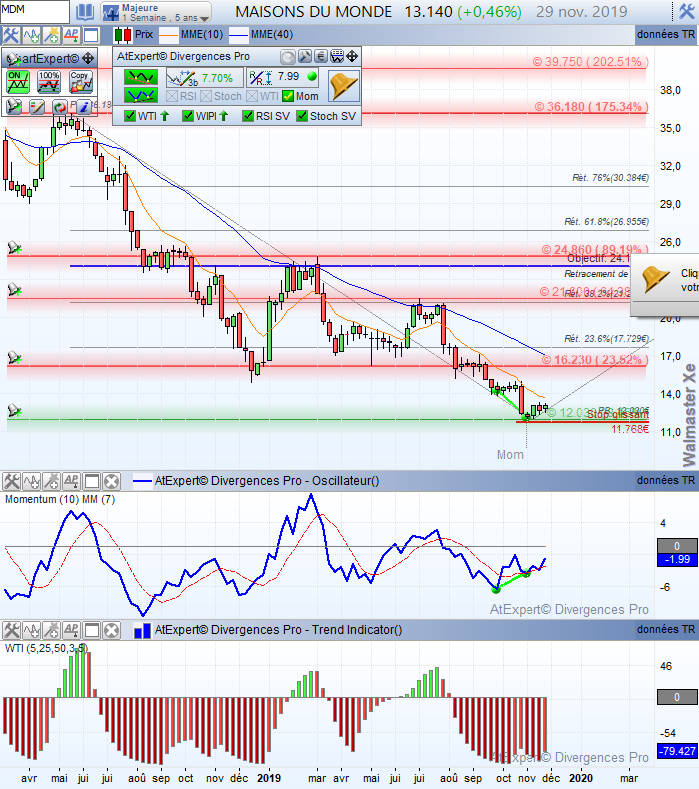Uncheck the WTI arrow checkbox
The height and width of the screenshot is (789, 699).
click(130, 116)
